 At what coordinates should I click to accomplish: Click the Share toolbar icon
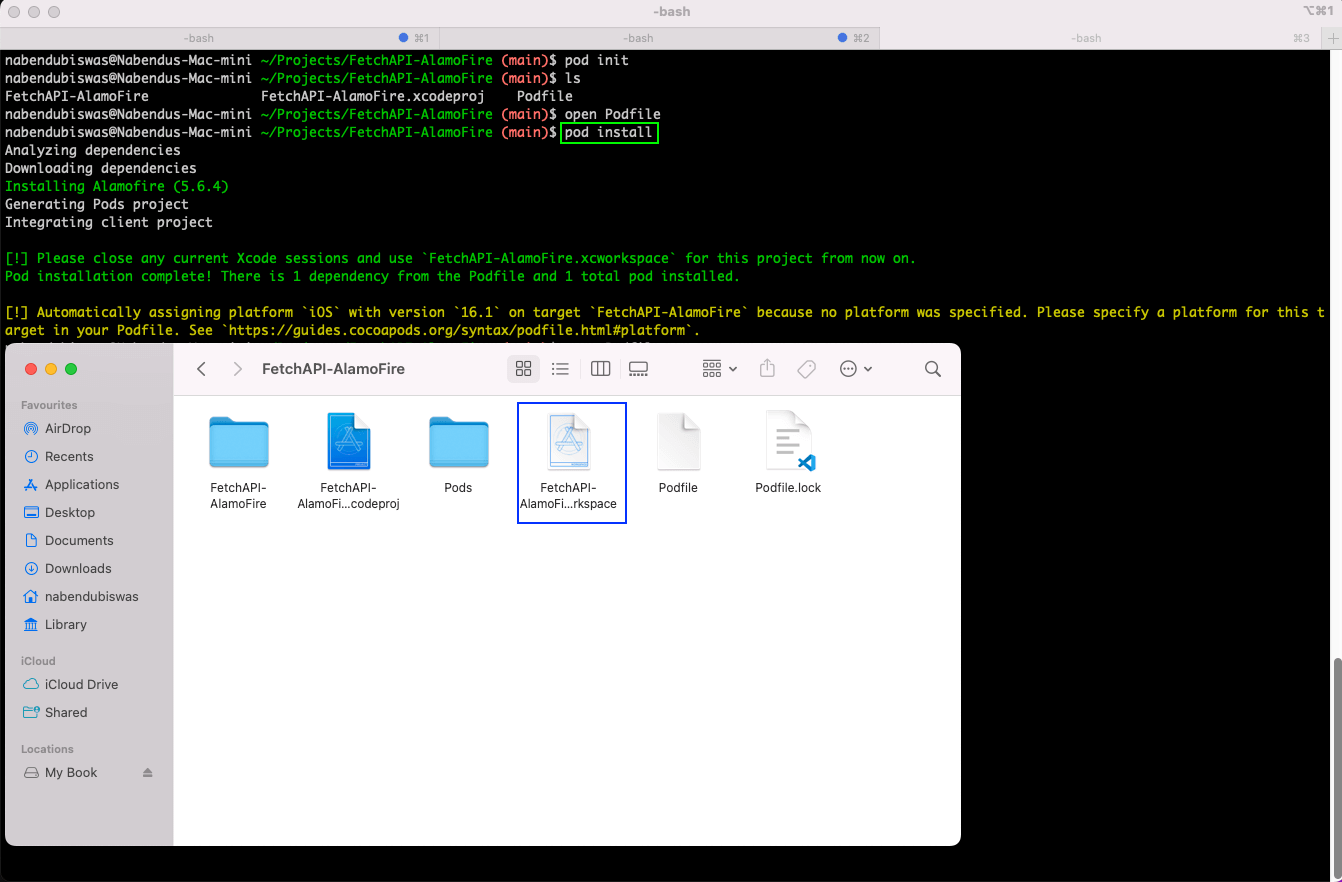[767, 369]
